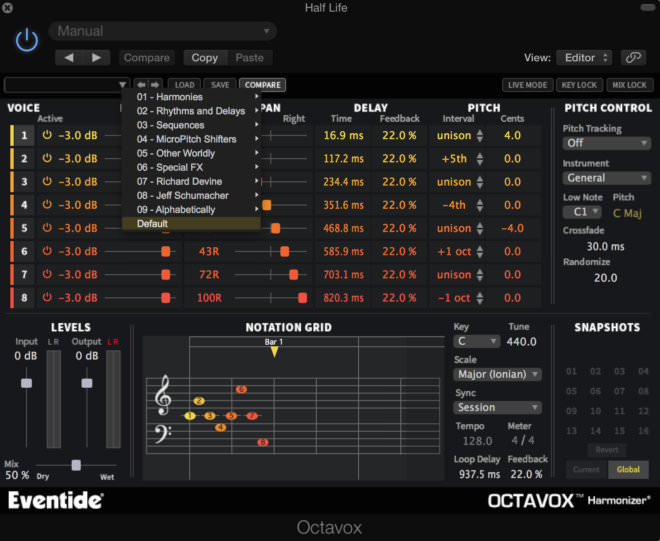Enable Key Lock
The height and width of the screenshot is (541, 660).
pos(579,85)
